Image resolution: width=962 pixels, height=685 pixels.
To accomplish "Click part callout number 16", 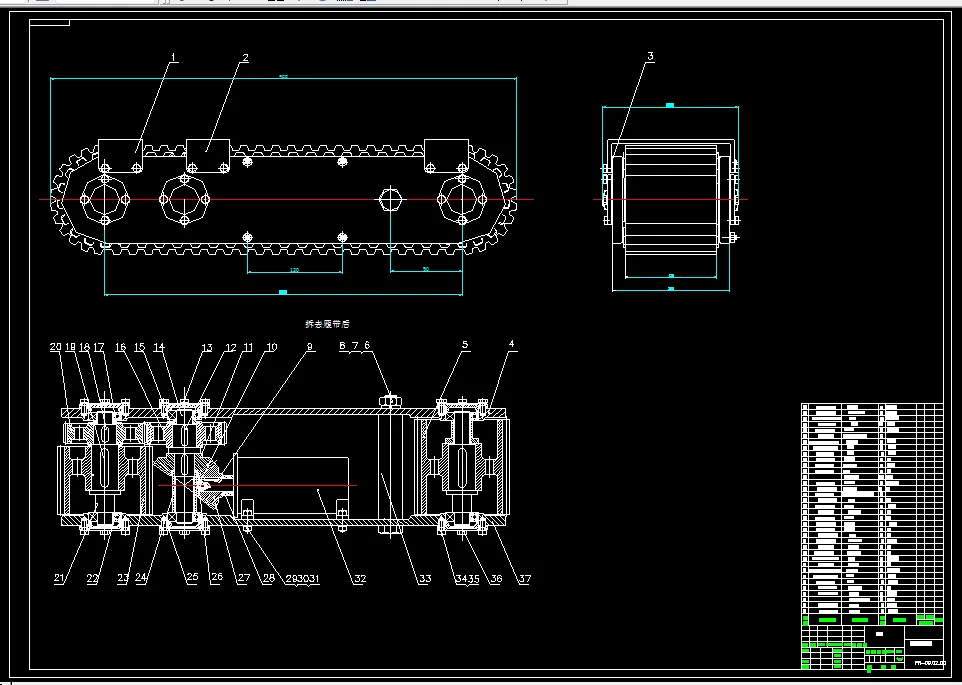I will [121, 347].
